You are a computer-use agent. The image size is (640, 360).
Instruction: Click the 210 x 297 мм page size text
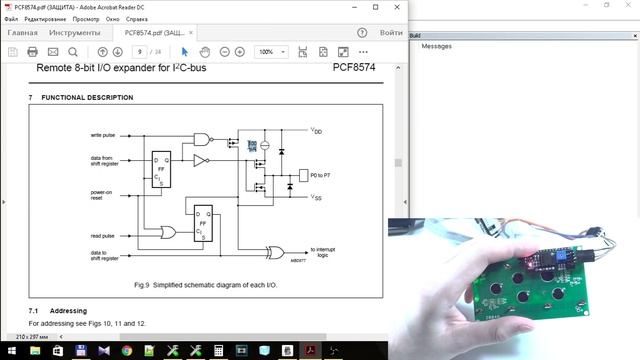(32, 337)
